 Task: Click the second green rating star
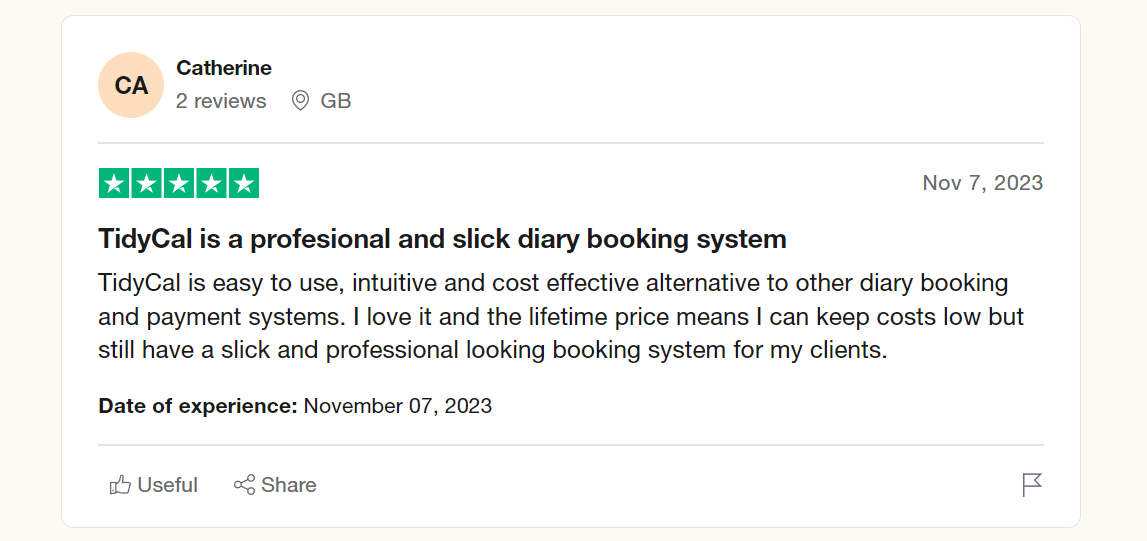[147, 183]
